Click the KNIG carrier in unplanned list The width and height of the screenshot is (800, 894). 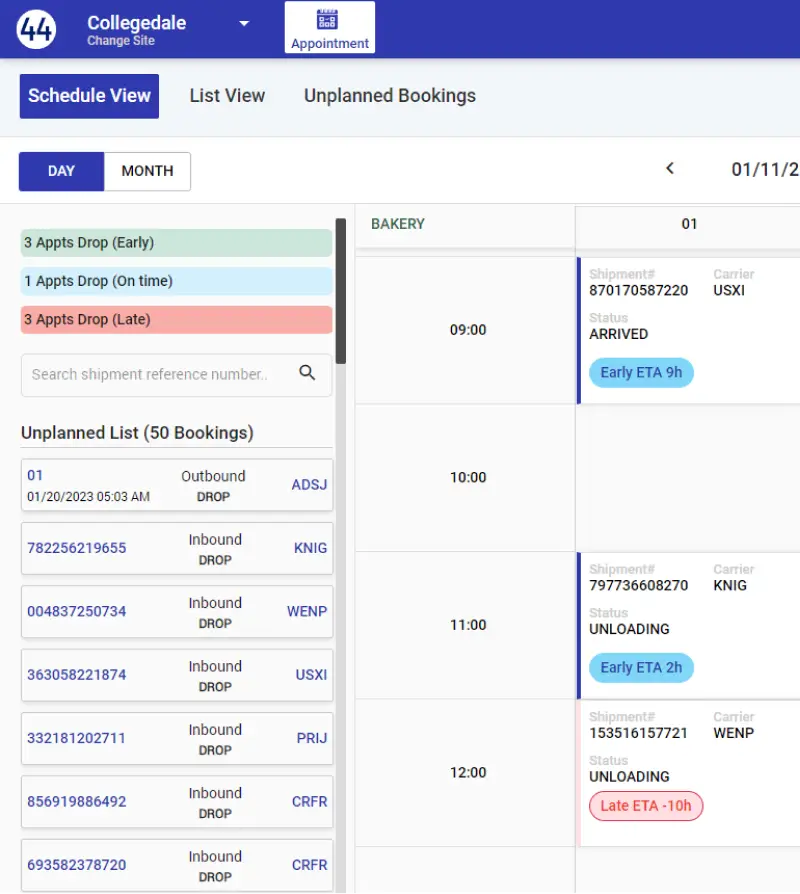pos(310,548)
